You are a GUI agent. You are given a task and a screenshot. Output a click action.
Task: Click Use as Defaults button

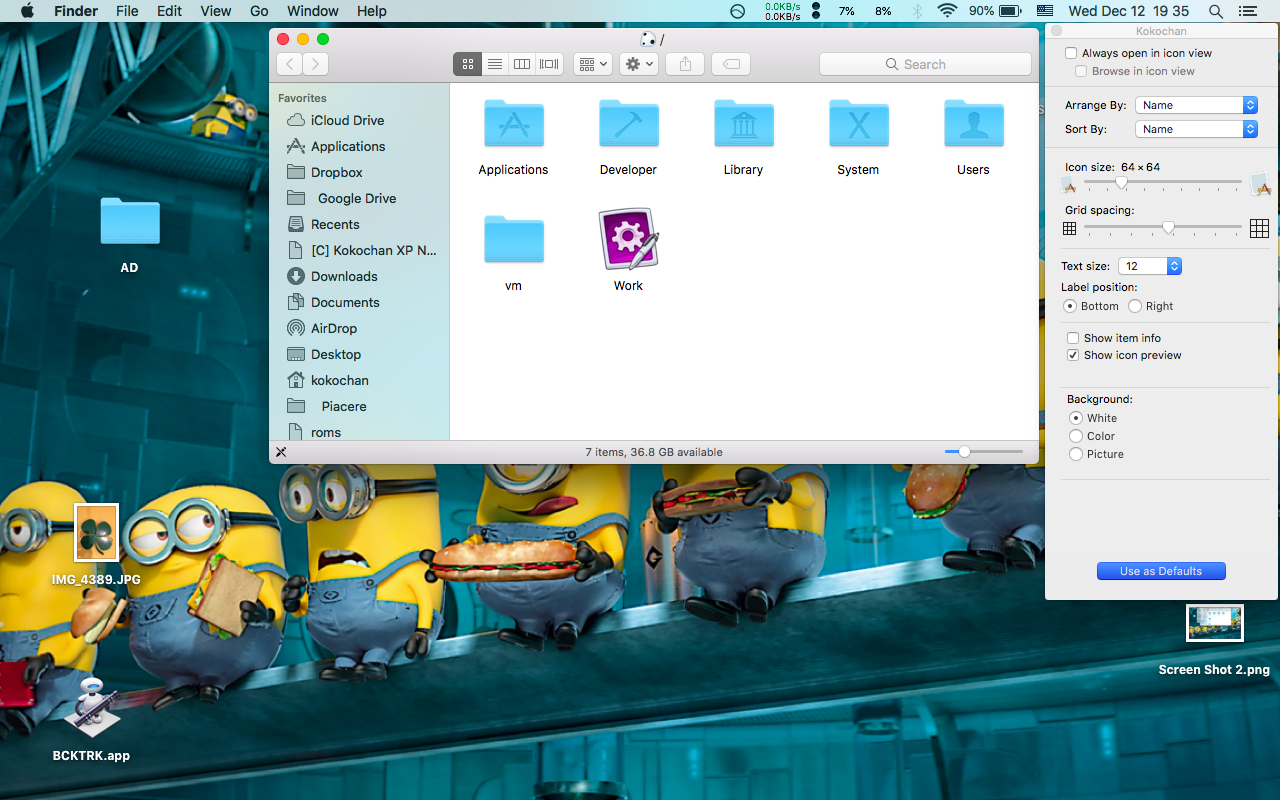coord(1161,571)
